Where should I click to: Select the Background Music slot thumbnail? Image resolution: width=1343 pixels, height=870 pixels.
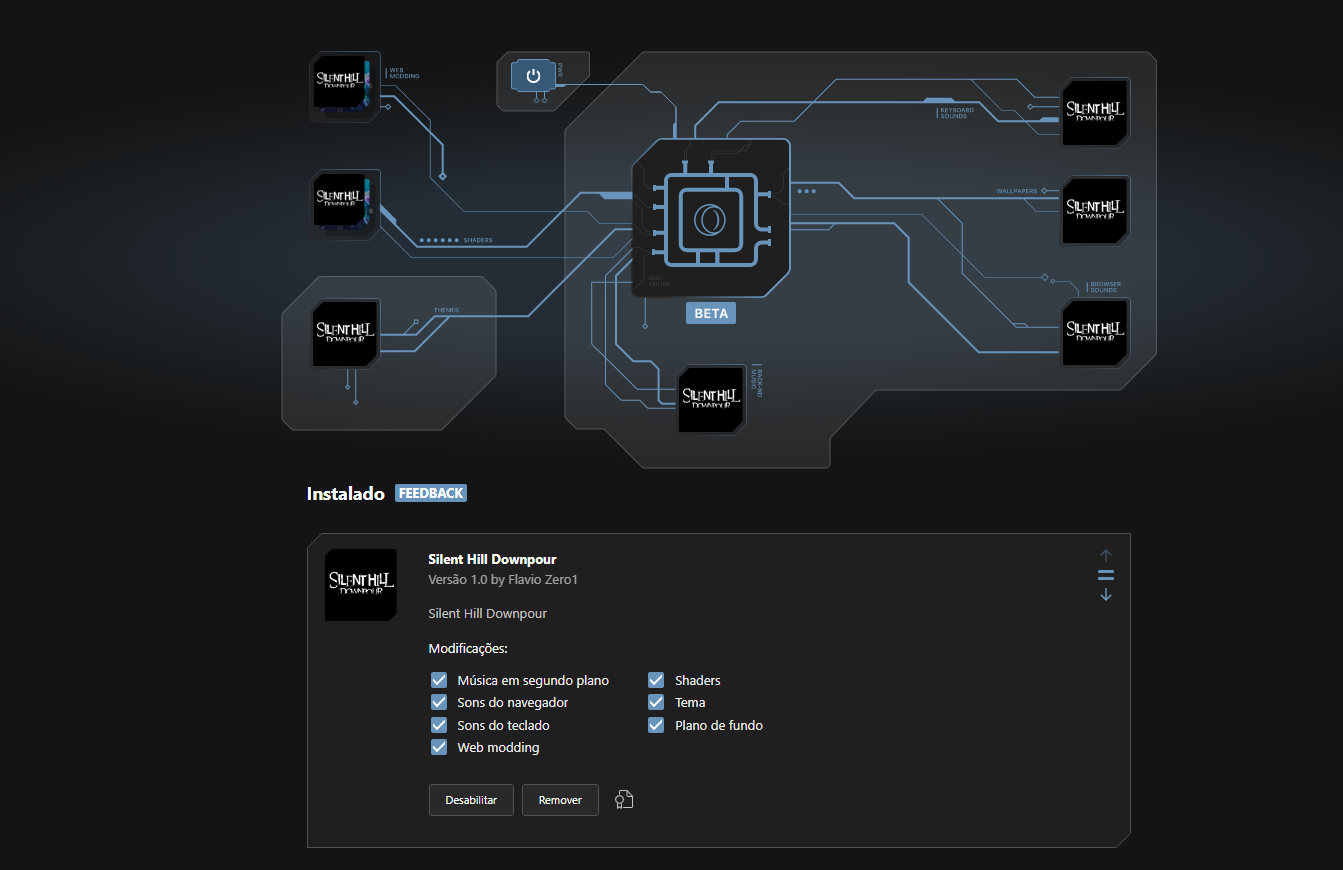tap(711, 400)
